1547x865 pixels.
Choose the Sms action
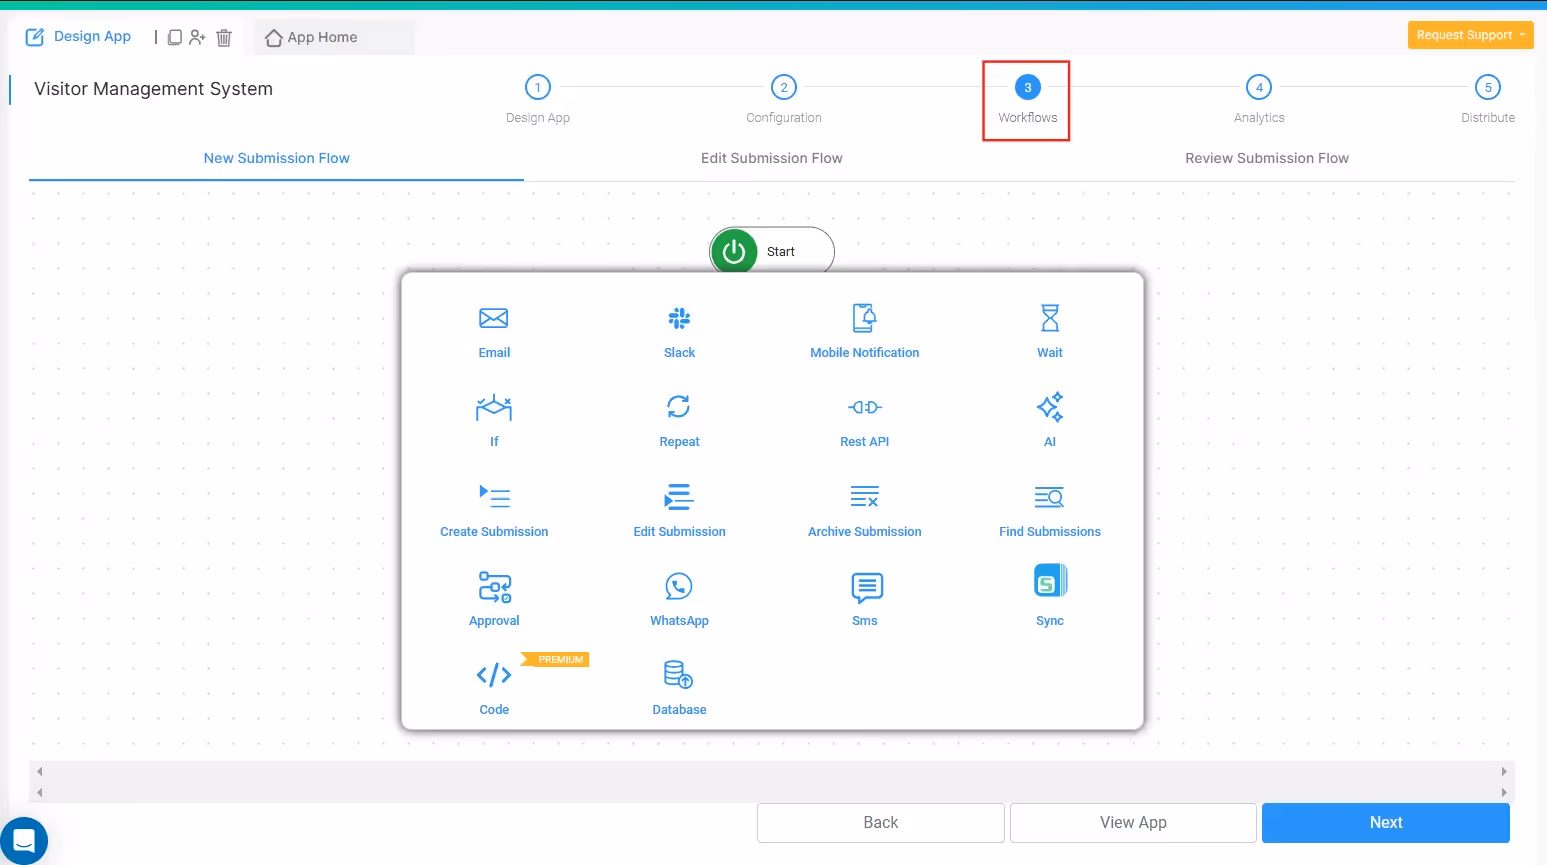click(865, 599)
